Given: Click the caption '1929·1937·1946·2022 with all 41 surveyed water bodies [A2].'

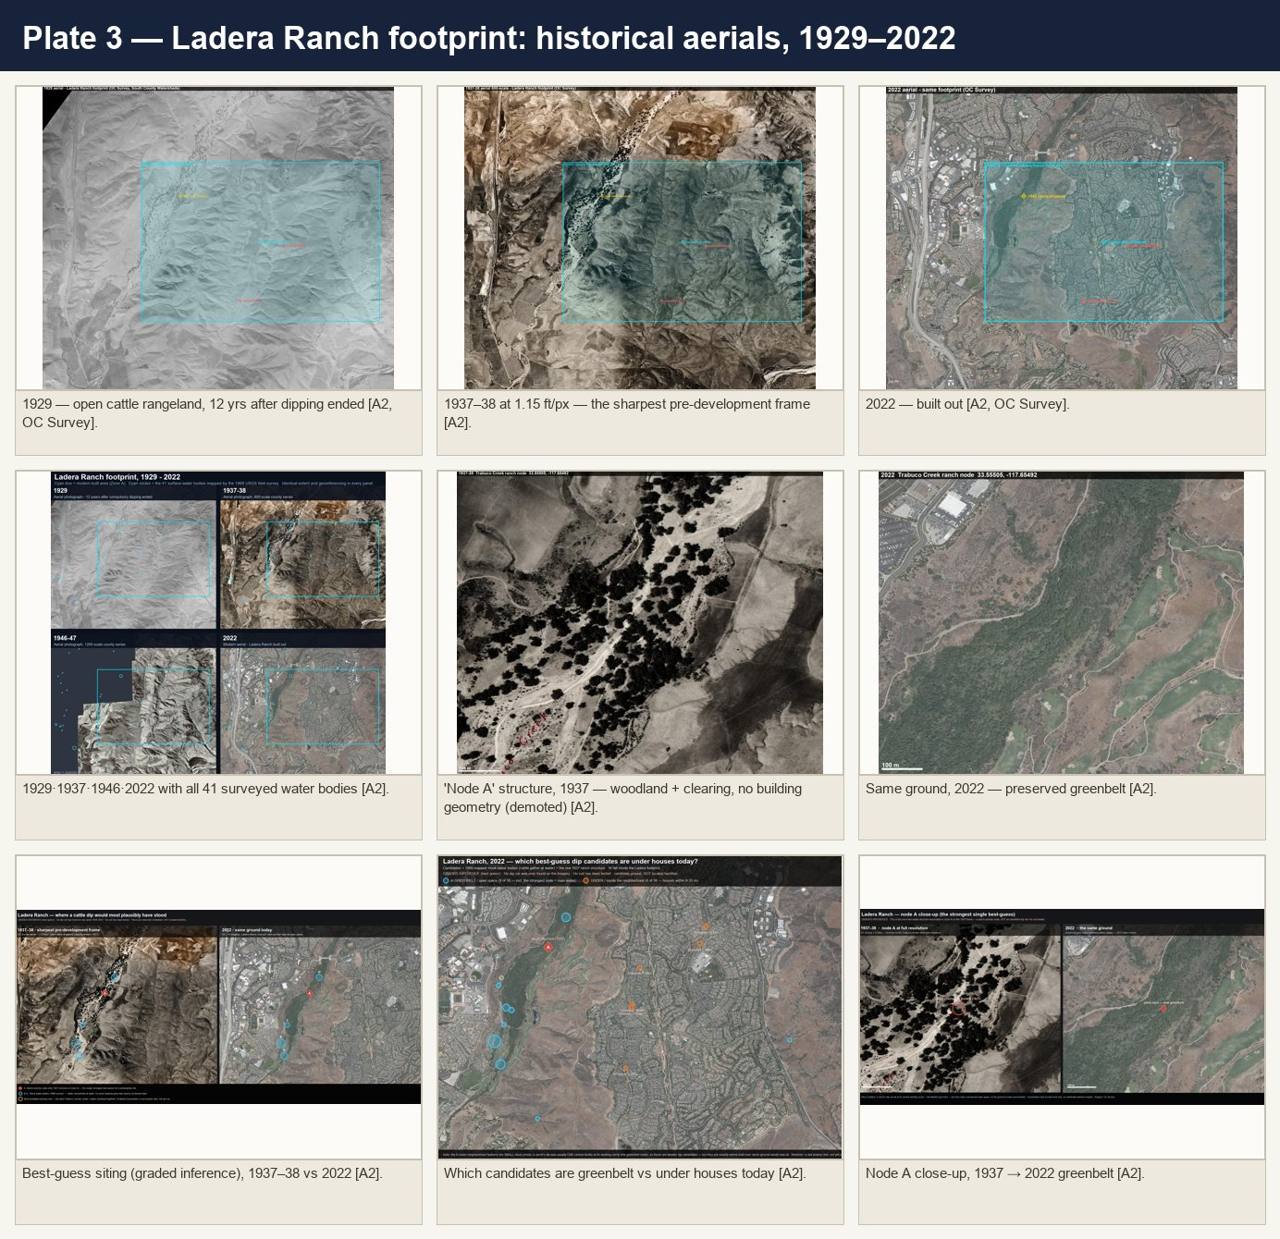Looking at the screenshot, I should pos(205,789).
